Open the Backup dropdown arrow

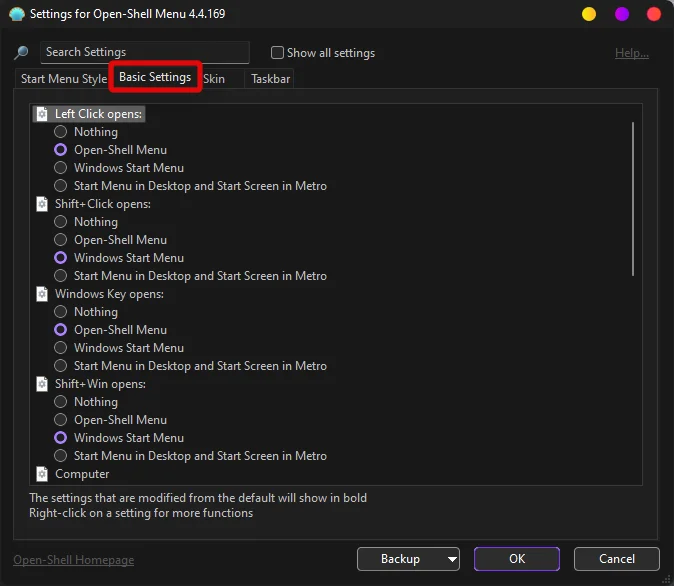[x=452, y=559]
